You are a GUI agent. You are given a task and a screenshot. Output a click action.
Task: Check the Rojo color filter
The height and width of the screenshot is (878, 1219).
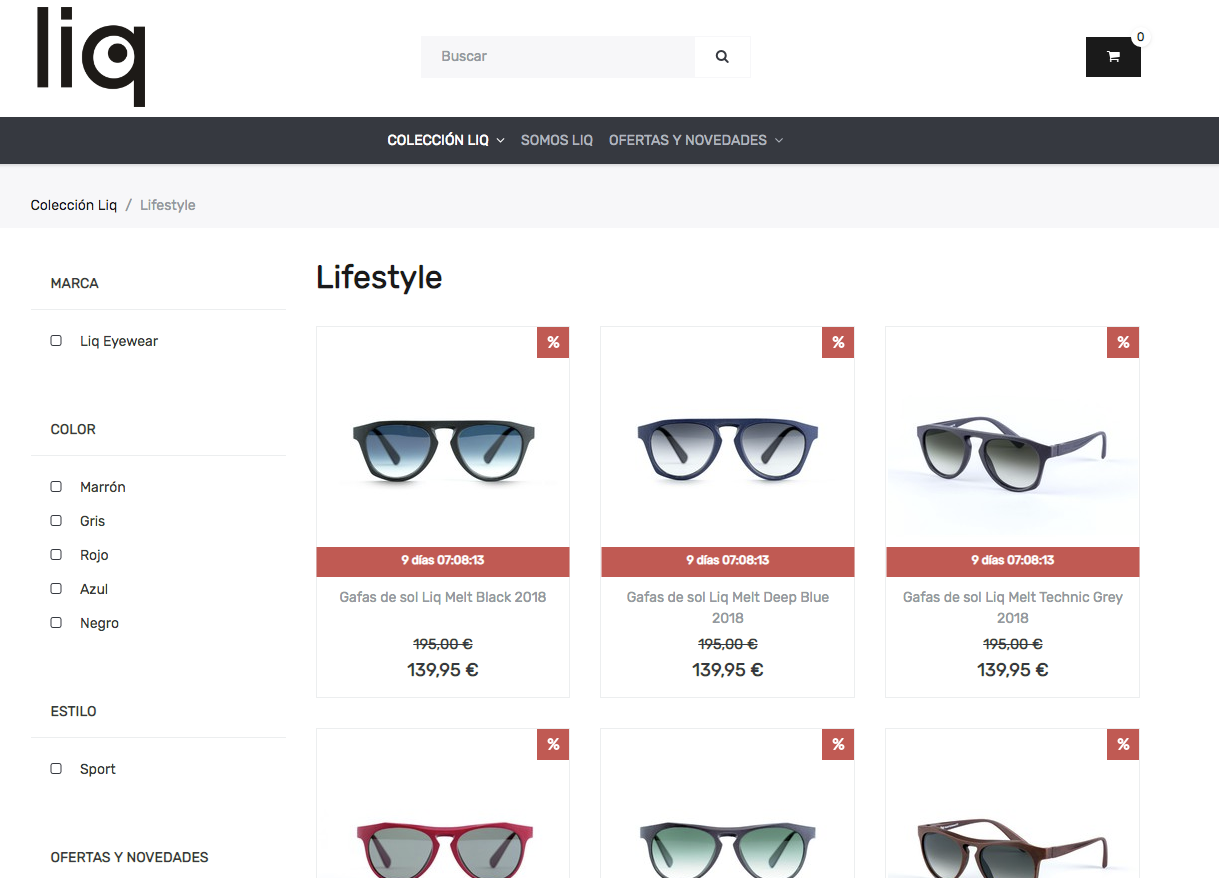coord(56,555)
